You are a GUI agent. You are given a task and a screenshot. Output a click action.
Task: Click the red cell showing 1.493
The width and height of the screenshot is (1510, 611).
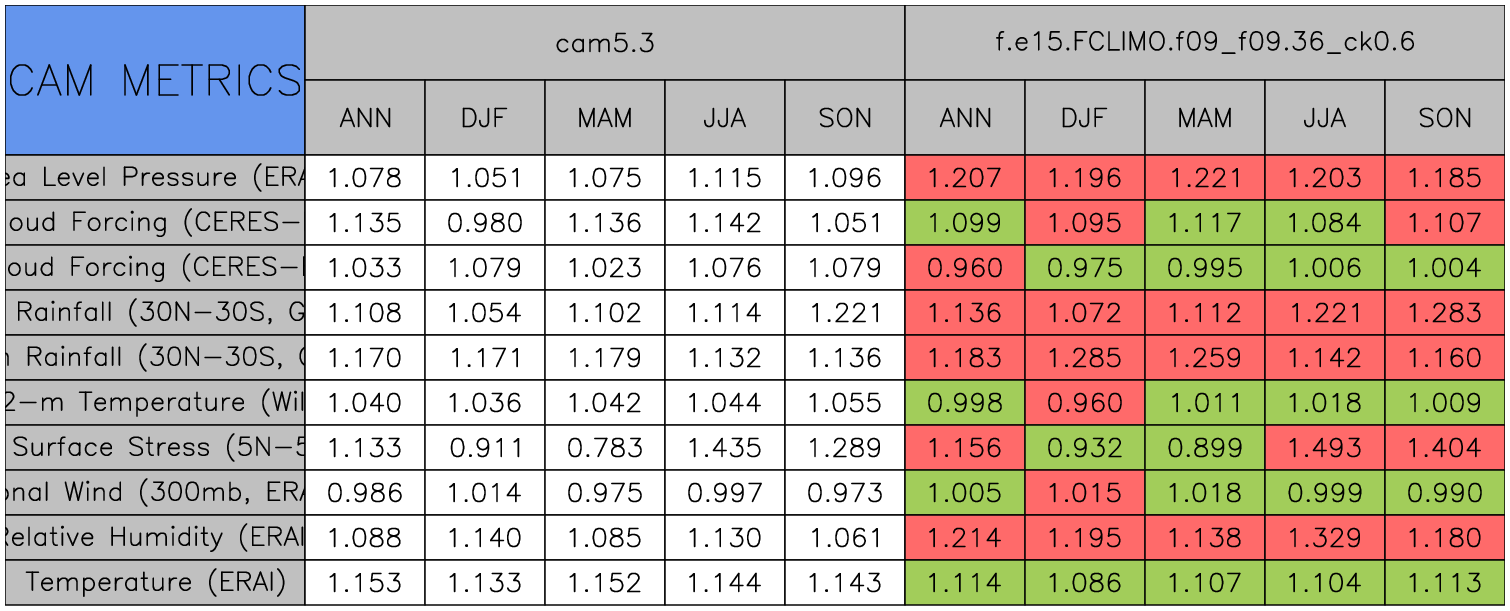(x=1325, y=447)
